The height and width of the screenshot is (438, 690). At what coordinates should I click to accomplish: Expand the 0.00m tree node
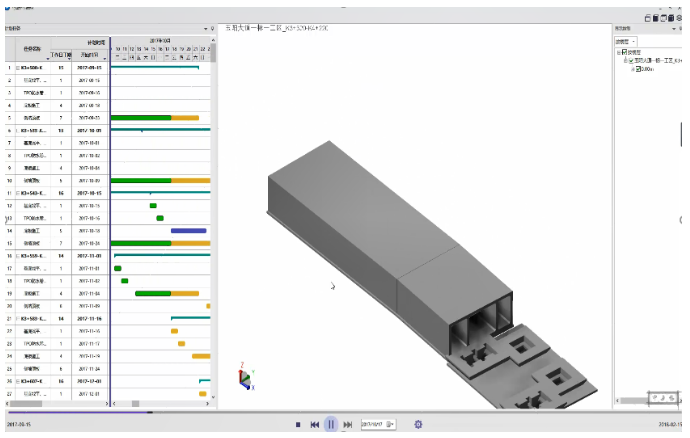pyautogui.click(x=633, y=69)
